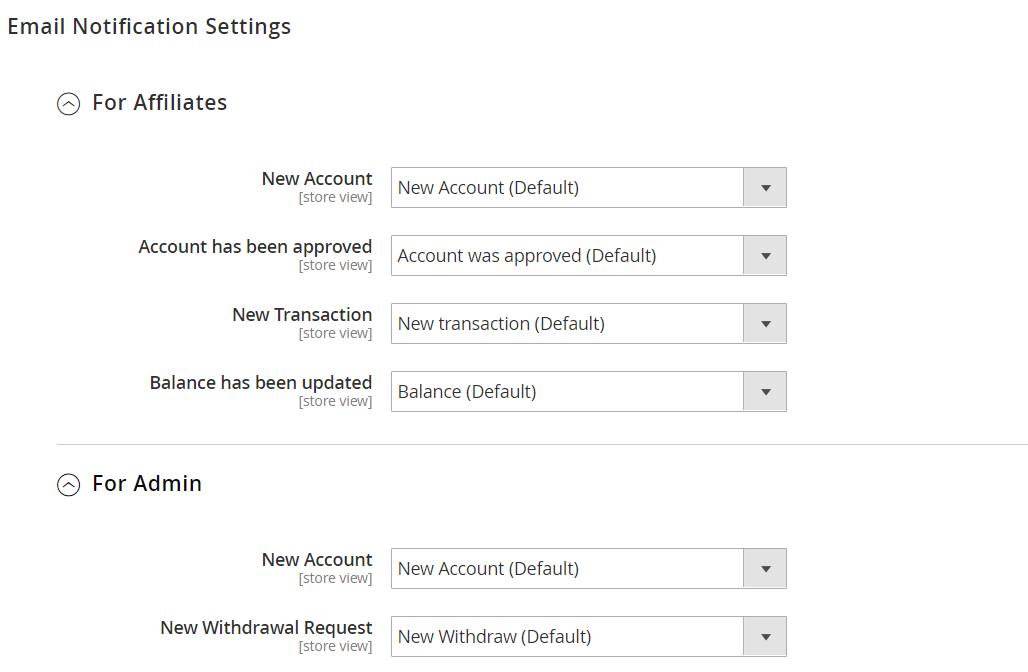The width and height of the screenshot is (1028, 672).
Task: Click the Account has been approved label
Action: (255, 247)
